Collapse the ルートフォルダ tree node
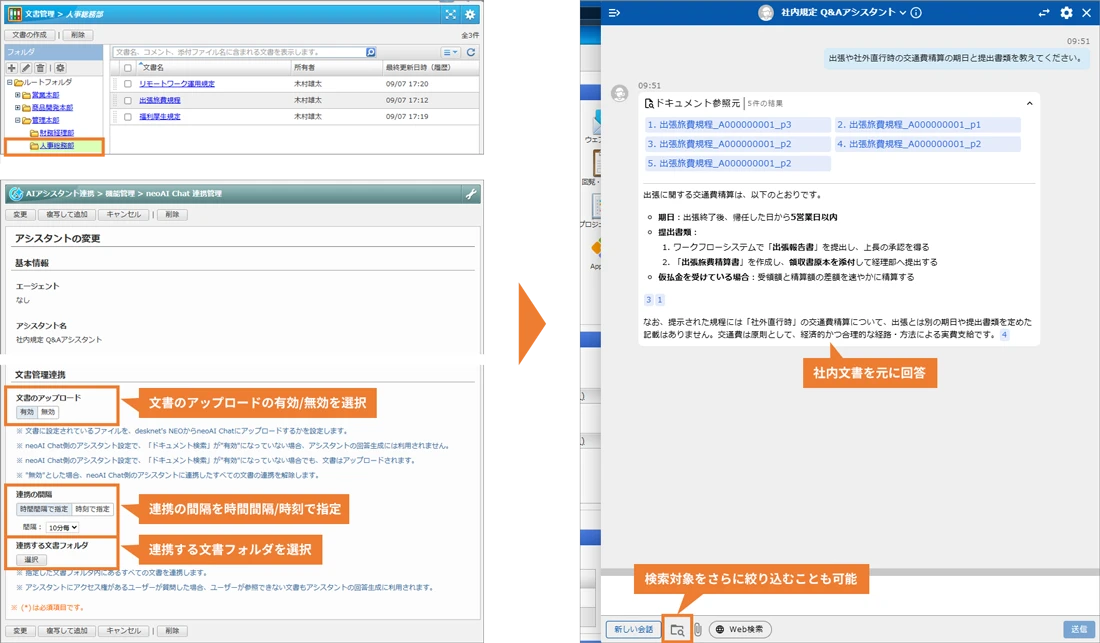 coord(10,83)
